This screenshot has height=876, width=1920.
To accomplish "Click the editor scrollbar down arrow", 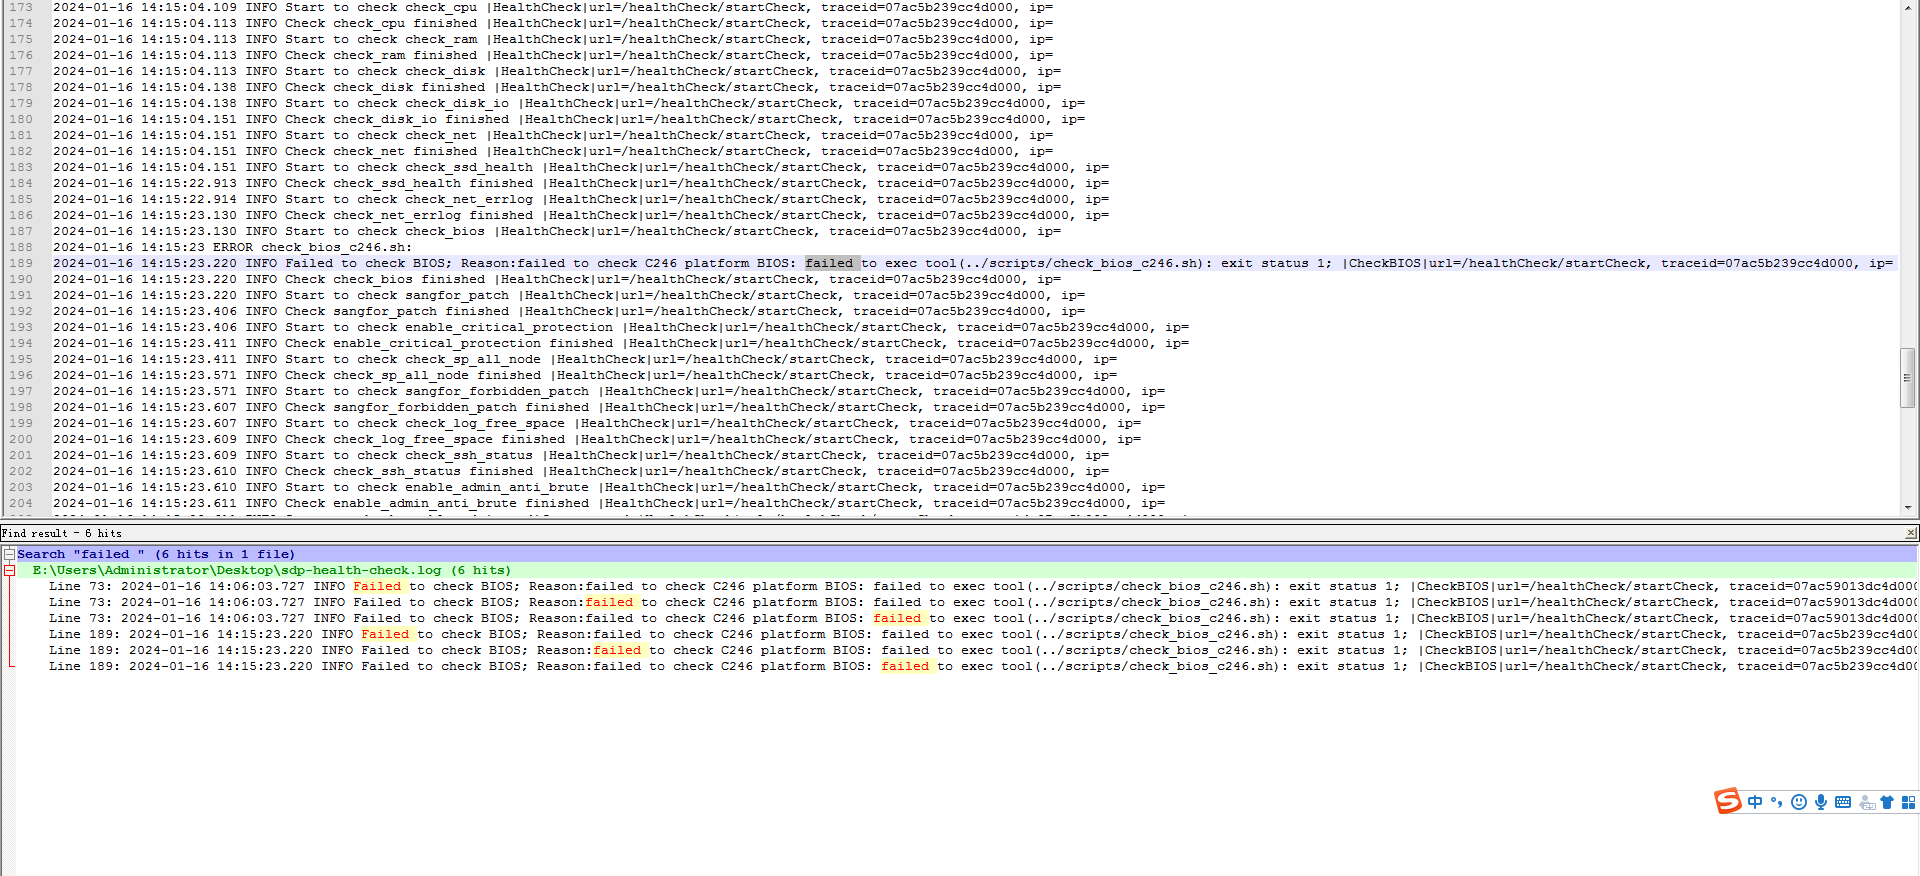I will [x=1908, y=507].
